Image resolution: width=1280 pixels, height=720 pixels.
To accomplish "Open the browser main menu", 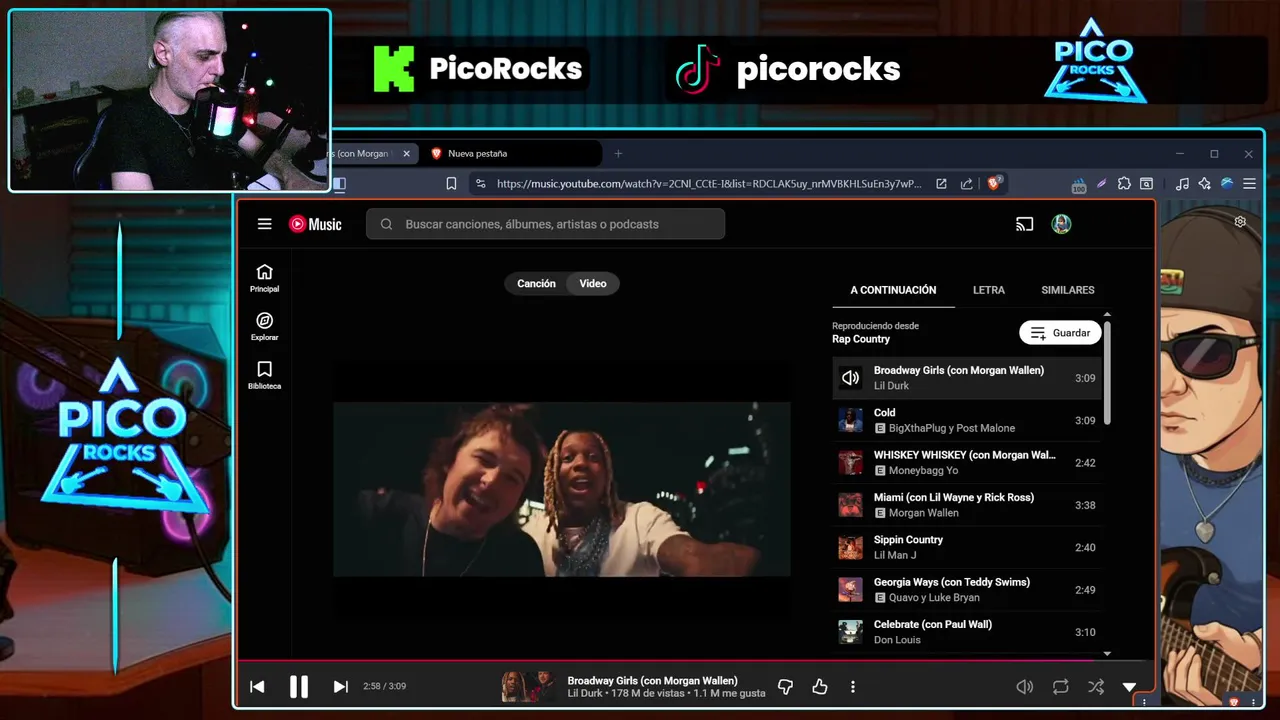I will (1249, 184).
